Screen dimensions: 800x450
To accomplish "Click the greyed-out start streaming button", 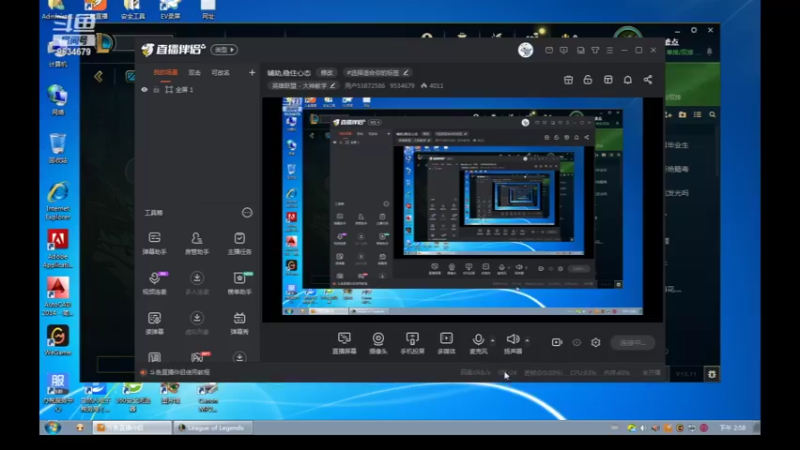I will tap(633, 342).
